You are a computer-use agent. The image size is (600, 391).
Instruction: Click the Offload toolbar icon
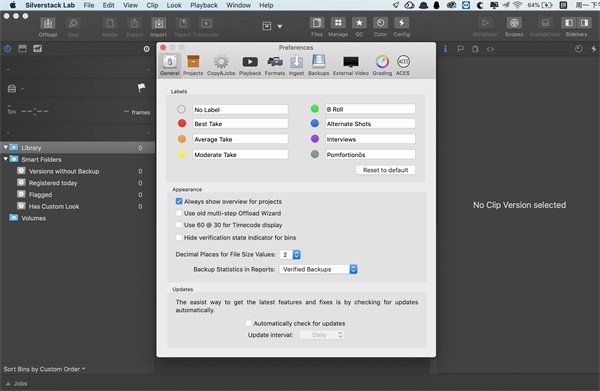(48, 24)
